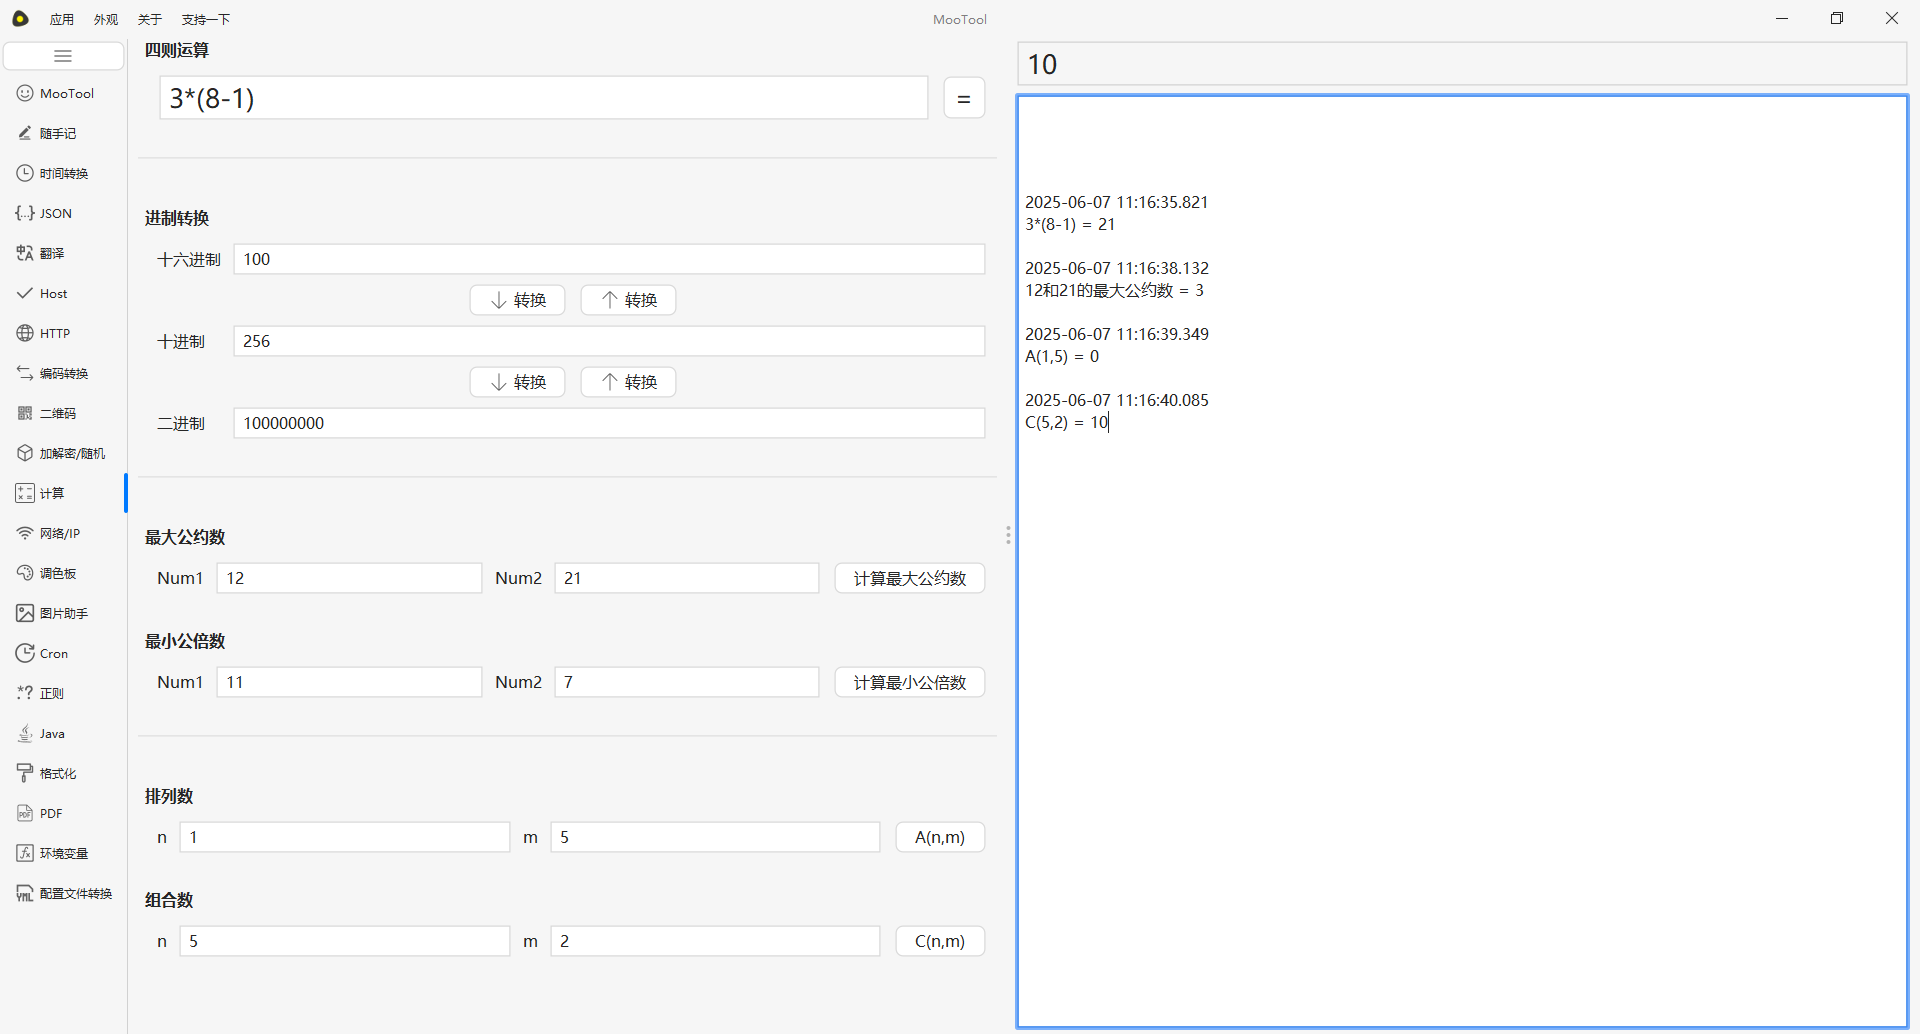
Task: Open the 网络/IP network tool icon
Action: [x=25, y=533]
